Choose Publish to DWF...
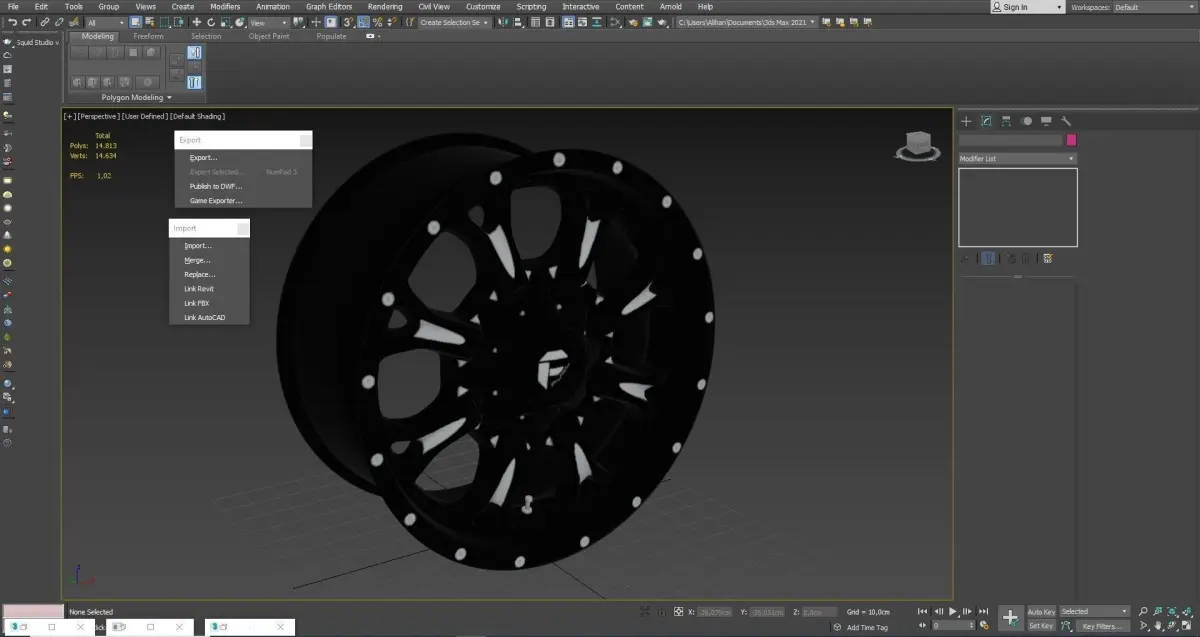 (x=216, y=186)
